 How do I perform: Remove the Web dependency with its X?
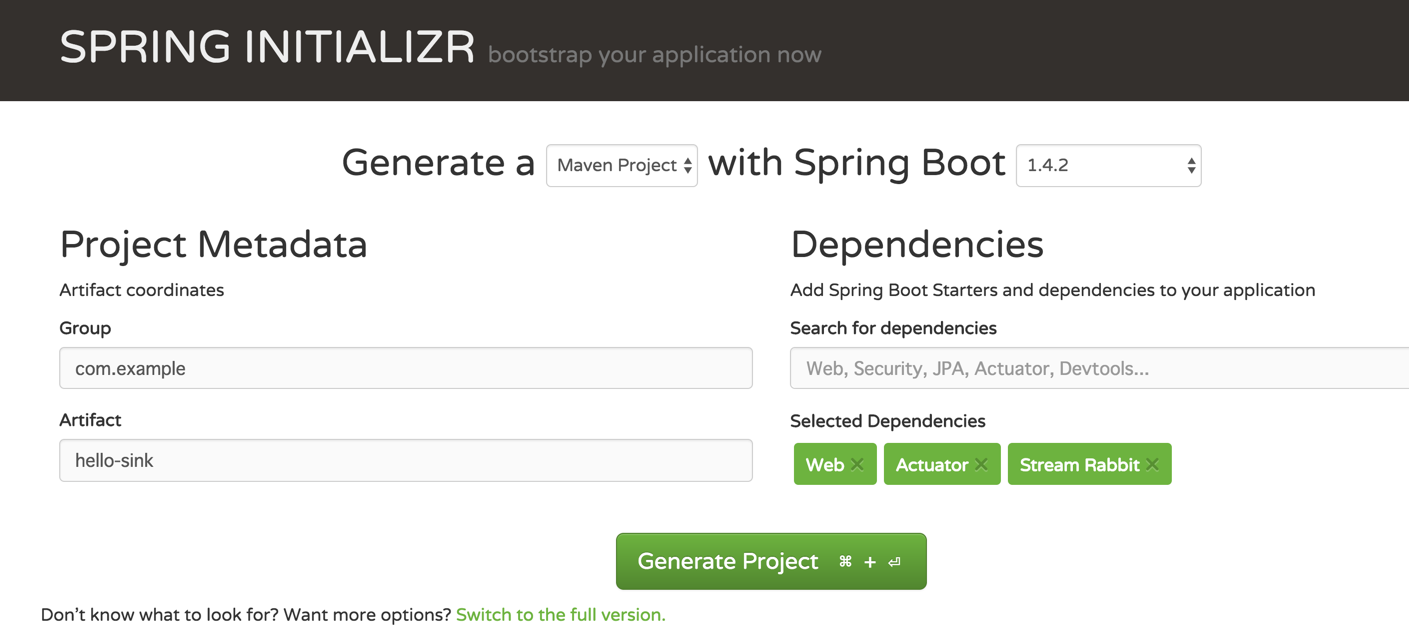click(x=857, y=465)
